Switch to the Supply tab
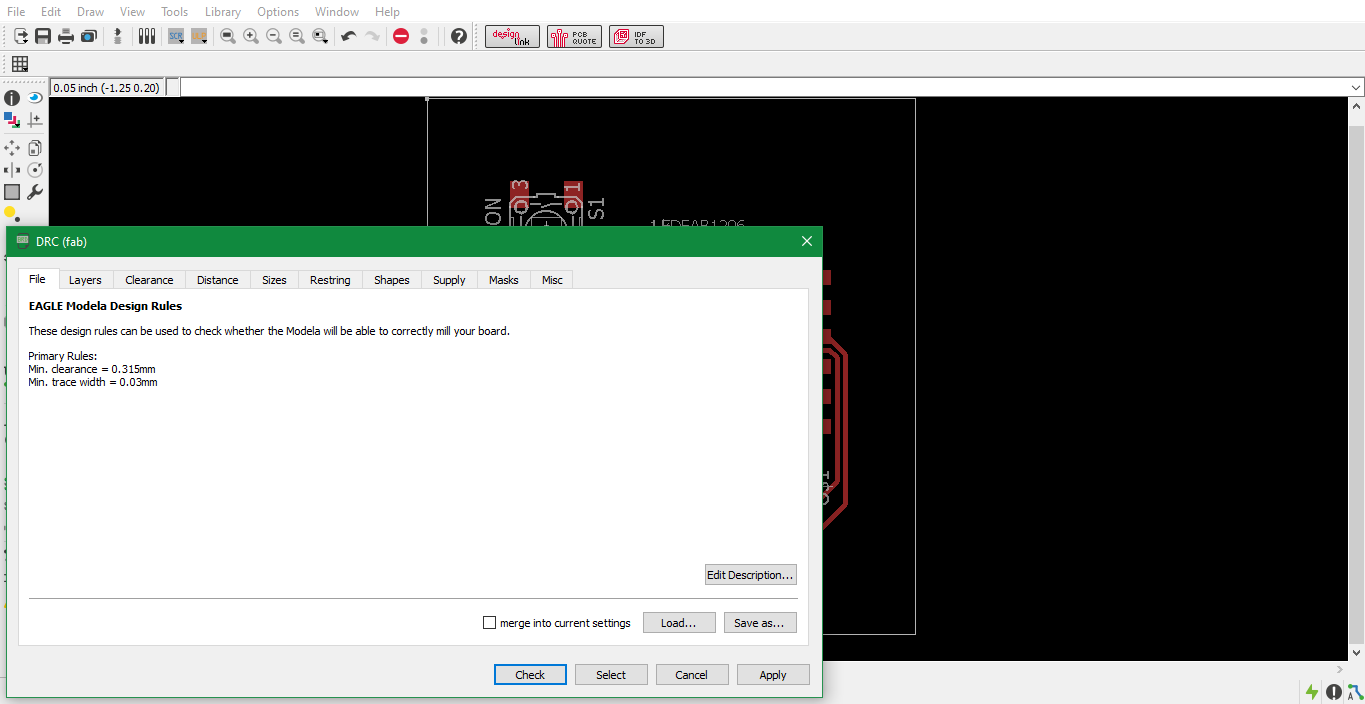 449,280
